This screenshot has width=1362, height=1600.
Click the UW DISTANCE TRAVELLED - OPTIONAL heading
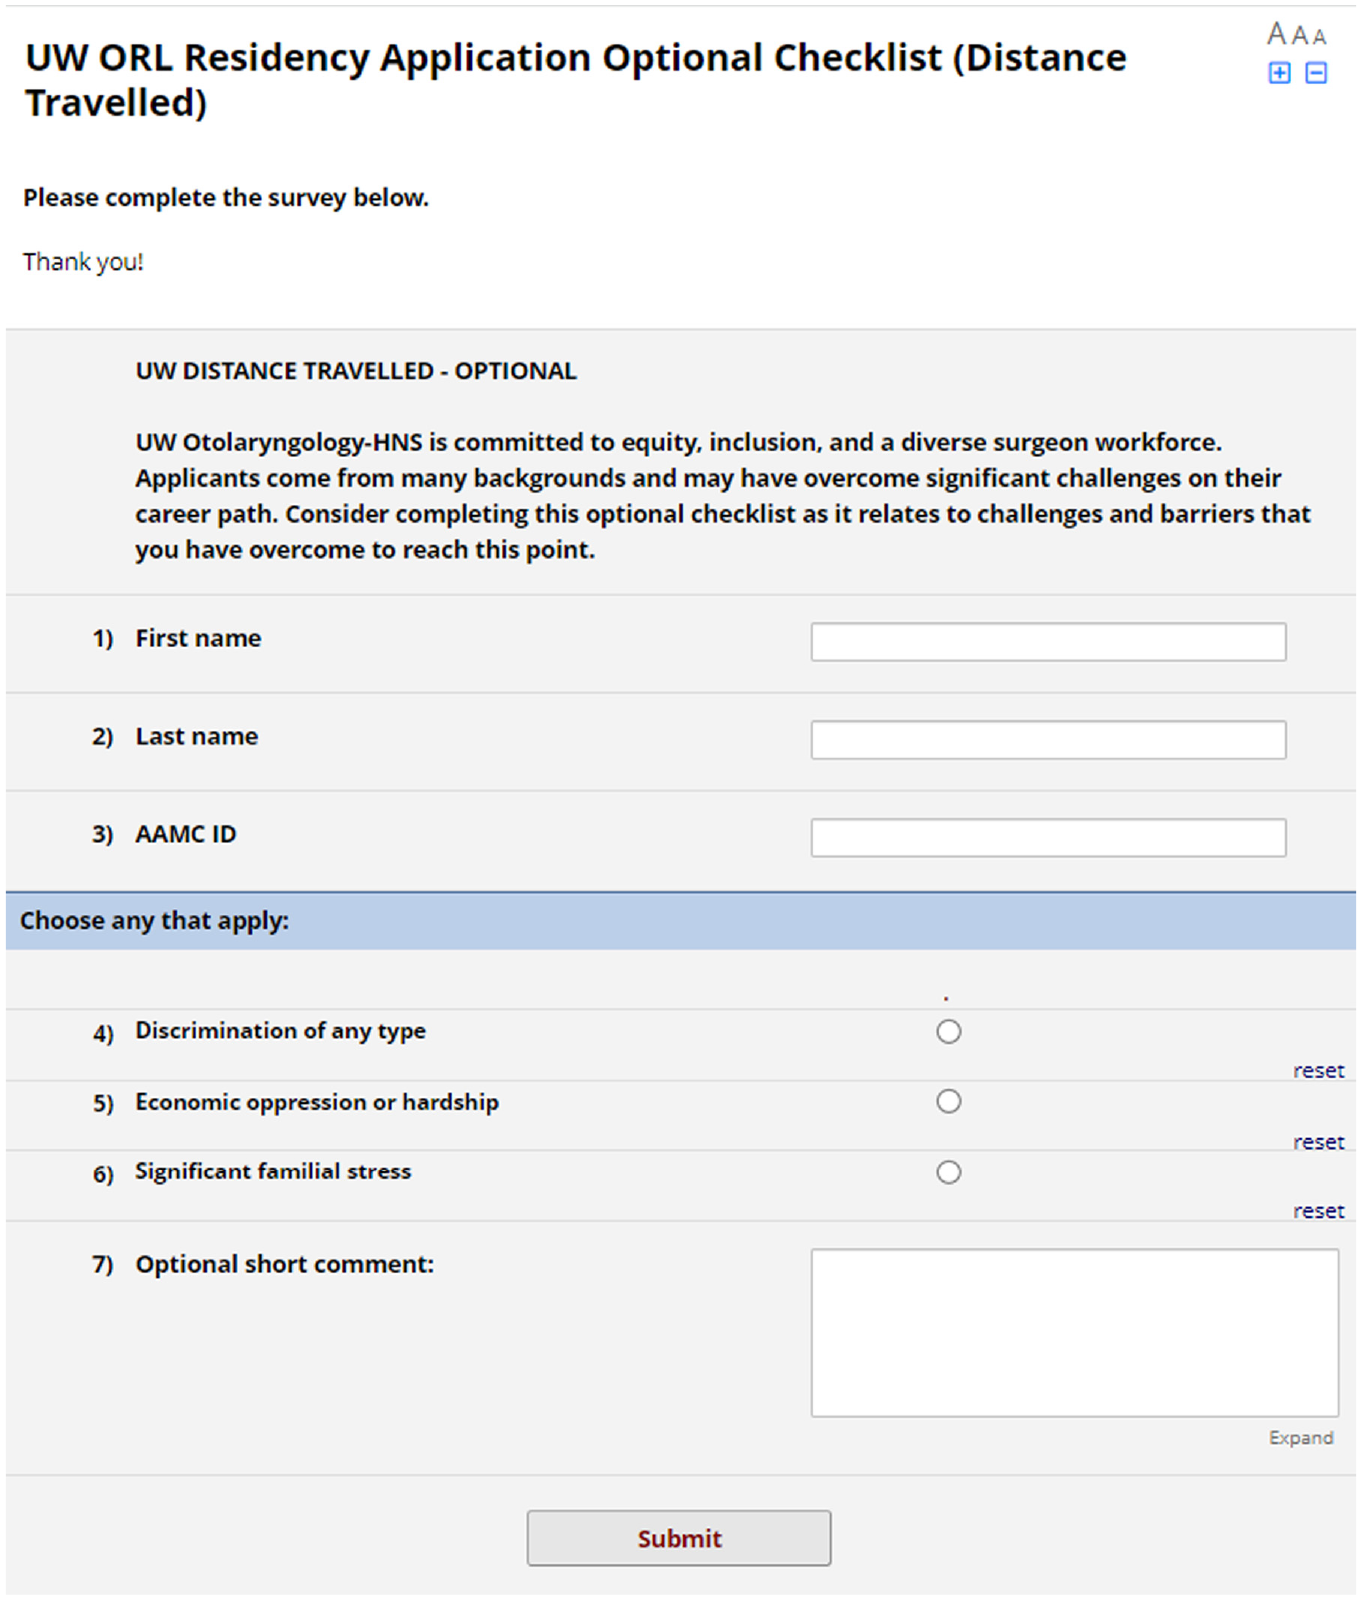[356, 371]
